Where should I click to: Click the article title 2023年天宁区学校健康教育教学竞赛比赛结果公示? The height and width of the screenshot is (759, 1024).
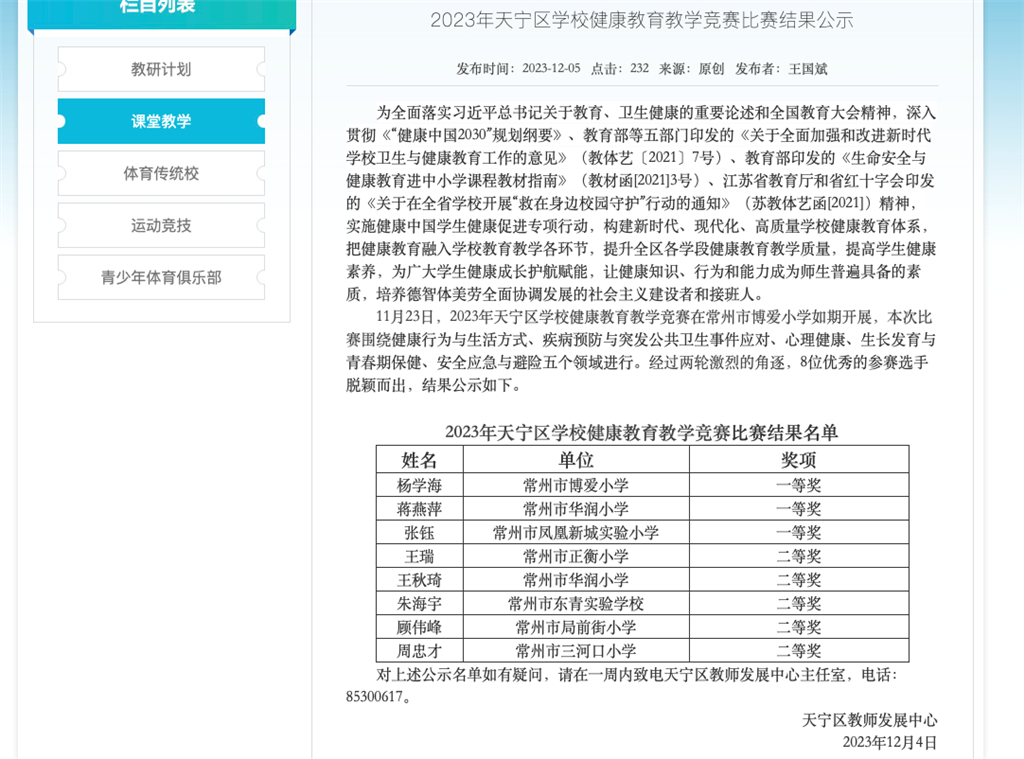click(x=641, y=20)
